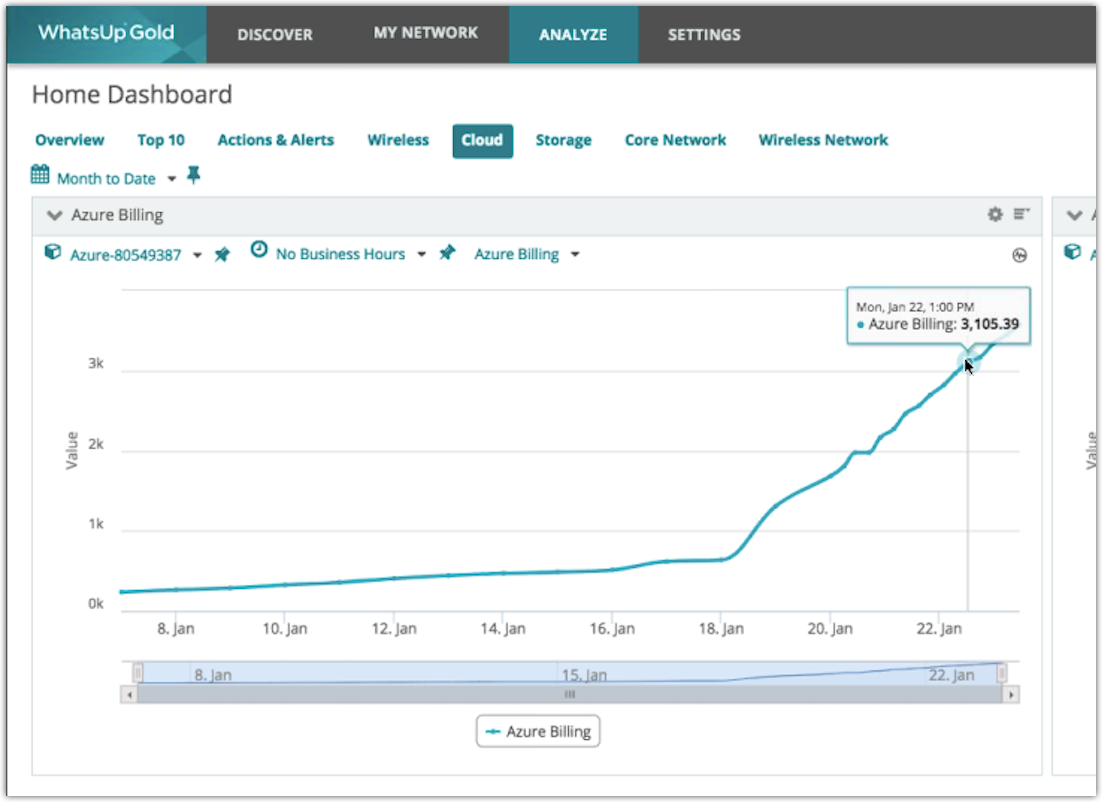Collapse the Azure Billing panel
Screen dimensions: 1102x802
tap(55, 215)
